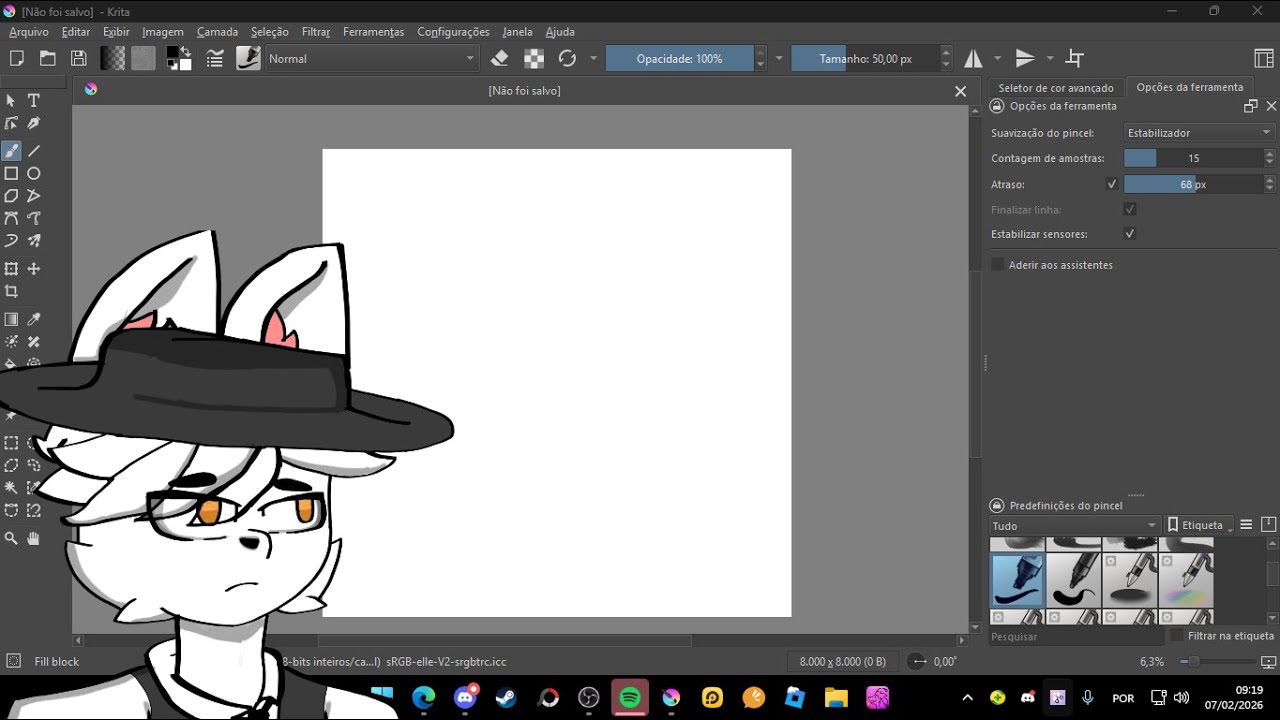Viewport: 1280px width, 720px height.
Task: Select the Rectangular Selection tool
Action: coord(11,443)
